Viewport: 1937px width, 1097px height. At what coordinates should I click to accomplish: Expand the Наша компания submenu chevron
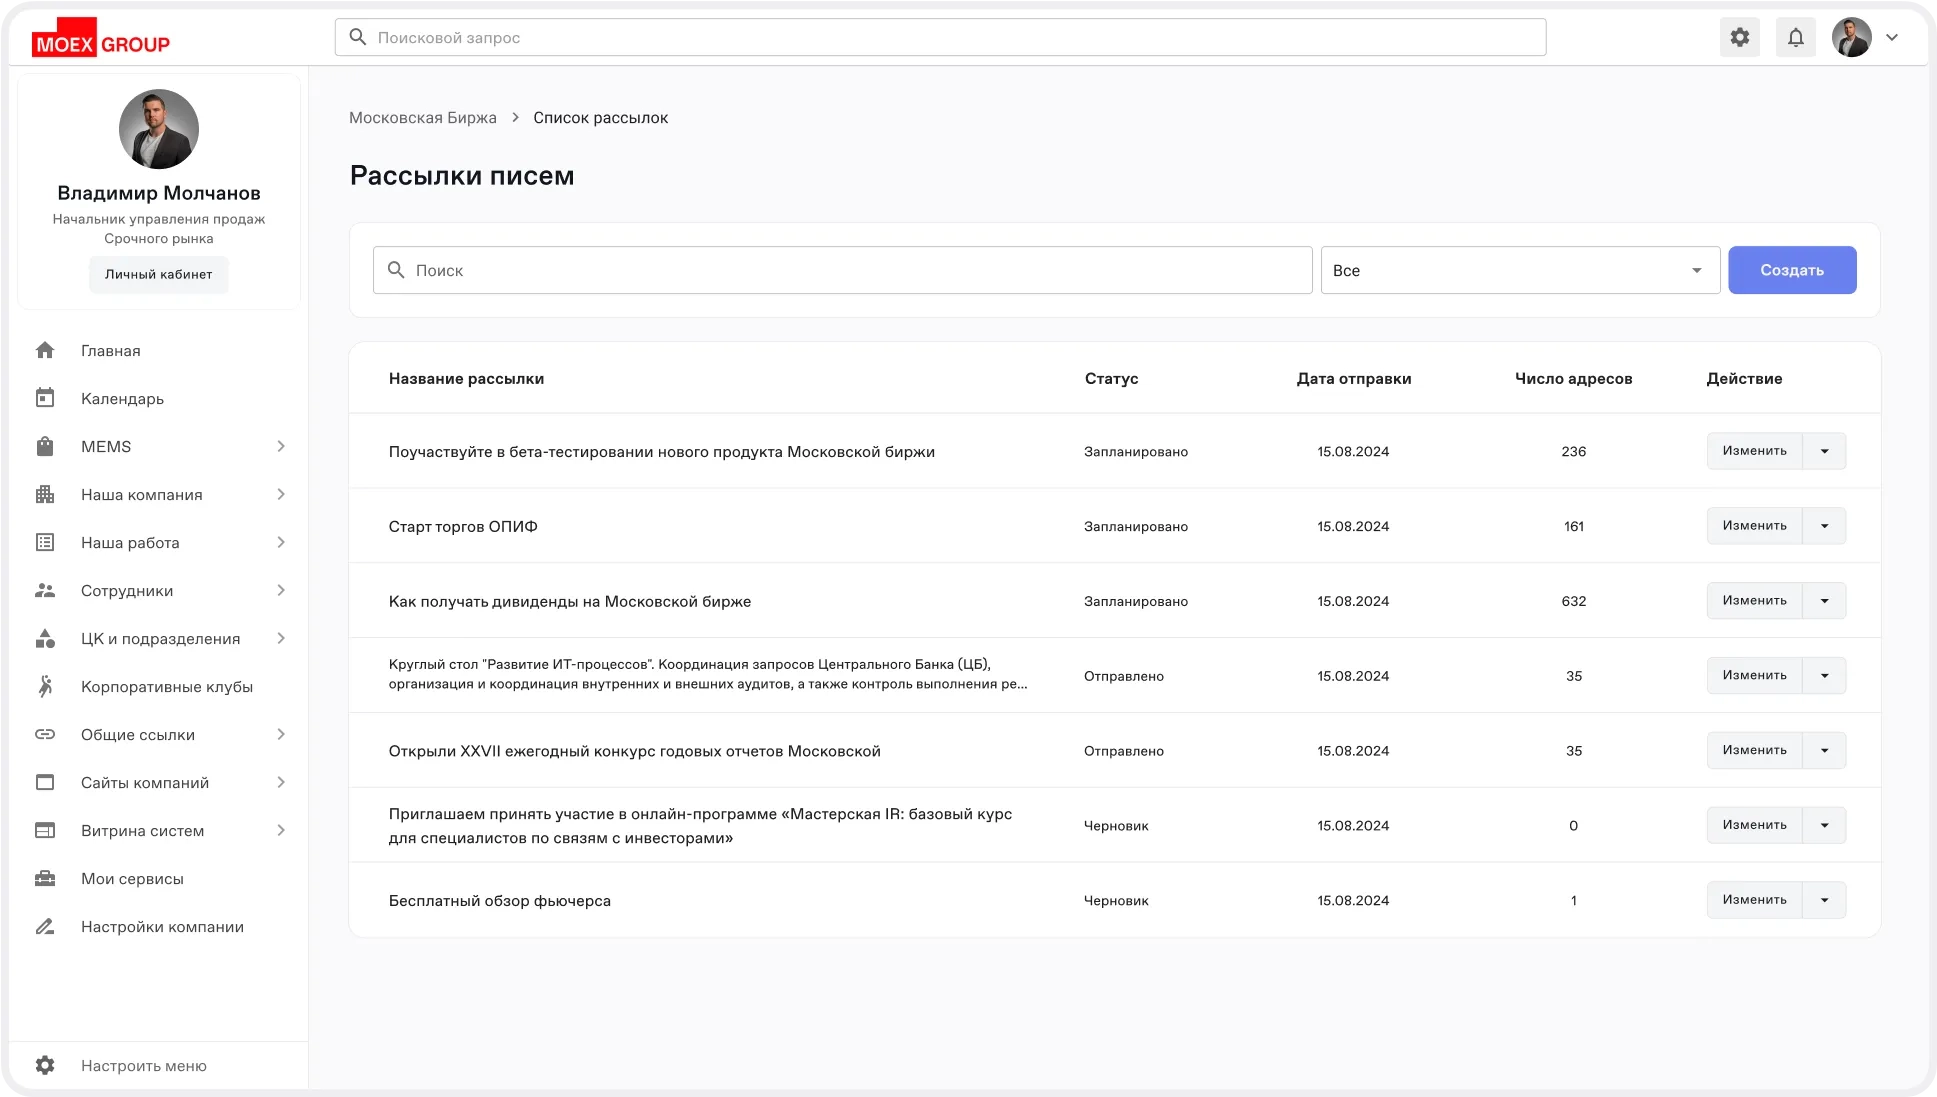point(281,494)
